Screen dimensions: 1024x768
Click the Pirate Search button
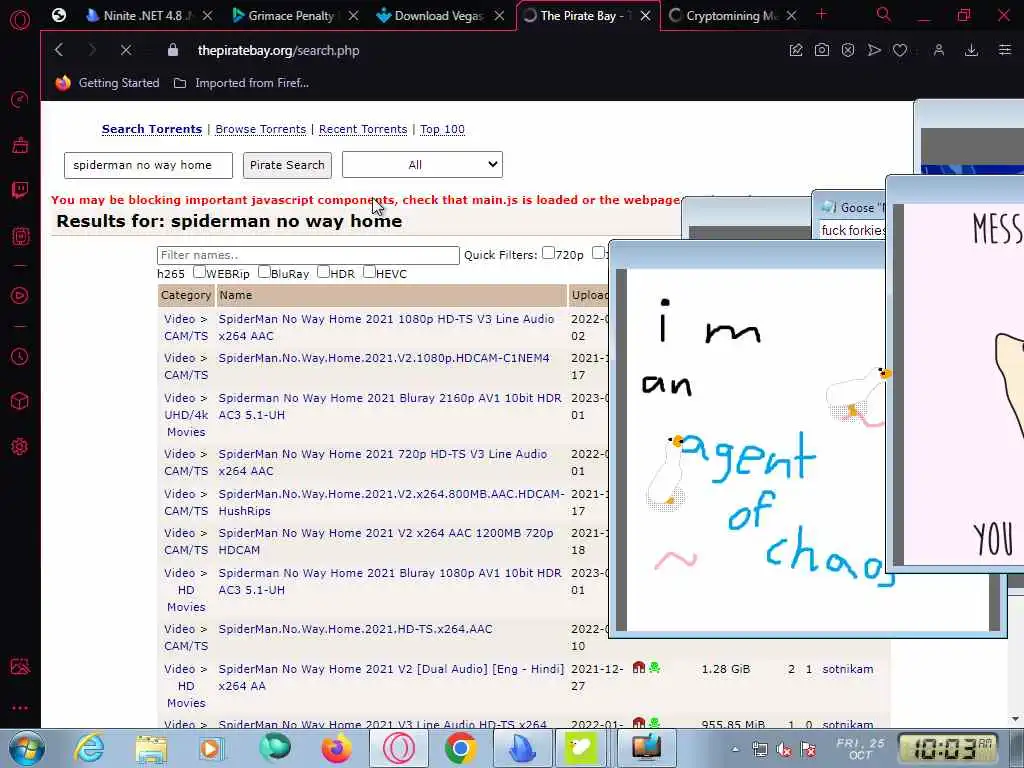tap(287, 165)
